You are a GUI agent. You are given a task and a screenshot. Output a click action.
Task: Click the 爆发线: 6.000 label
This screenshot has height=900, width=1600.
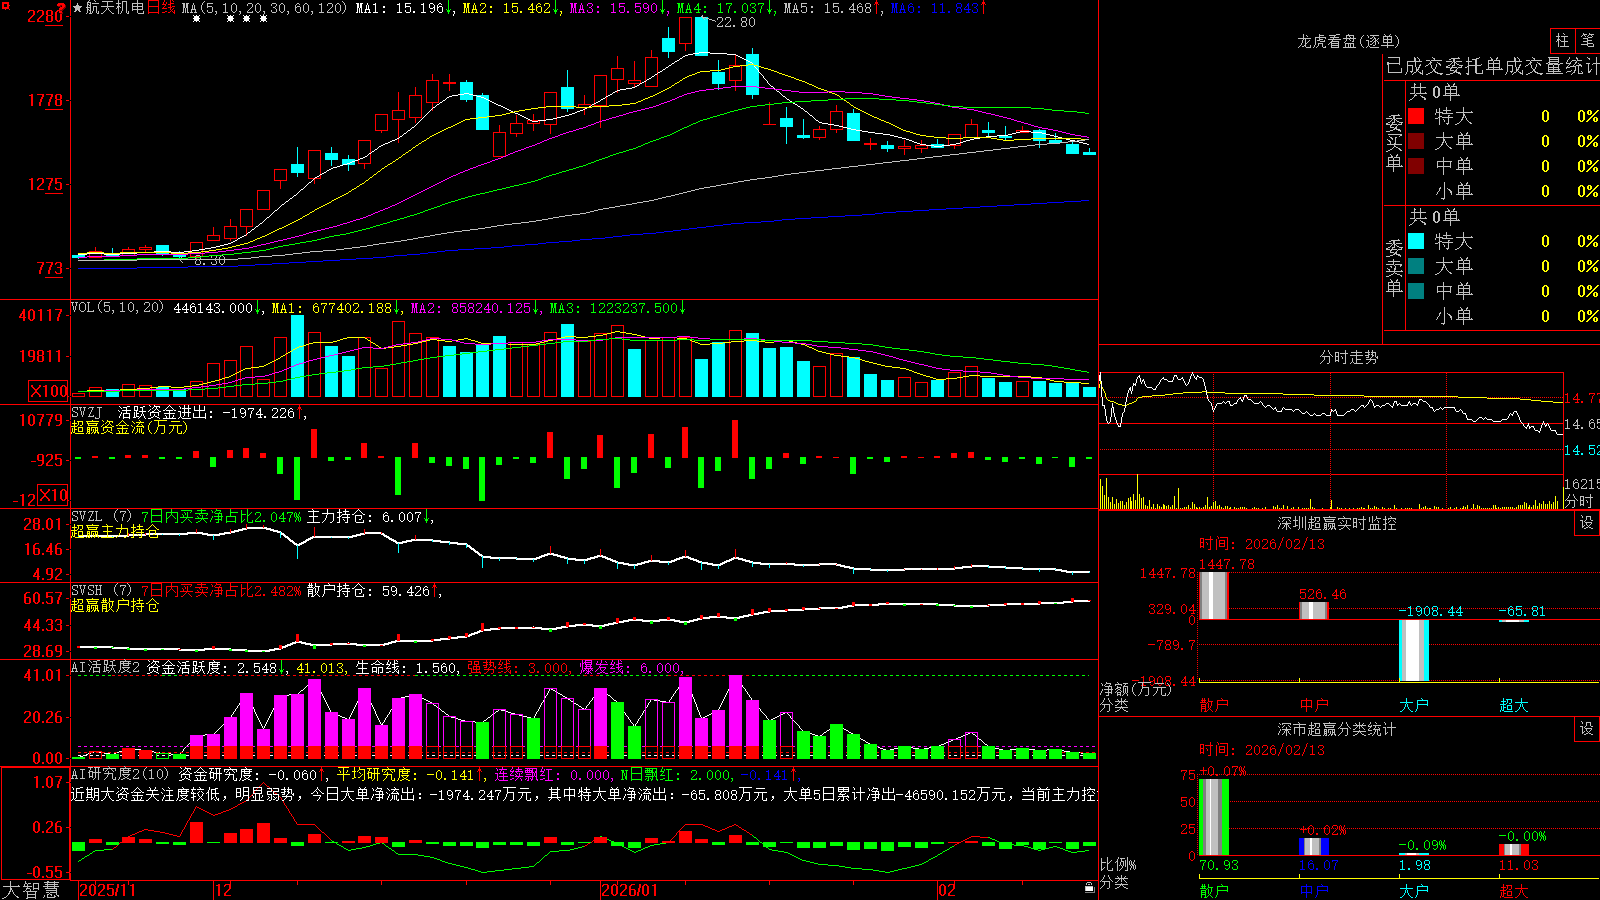pos(631,668)
